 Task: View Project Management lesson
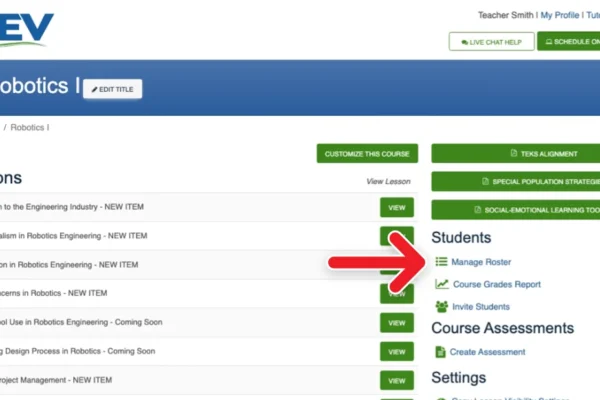397,380
